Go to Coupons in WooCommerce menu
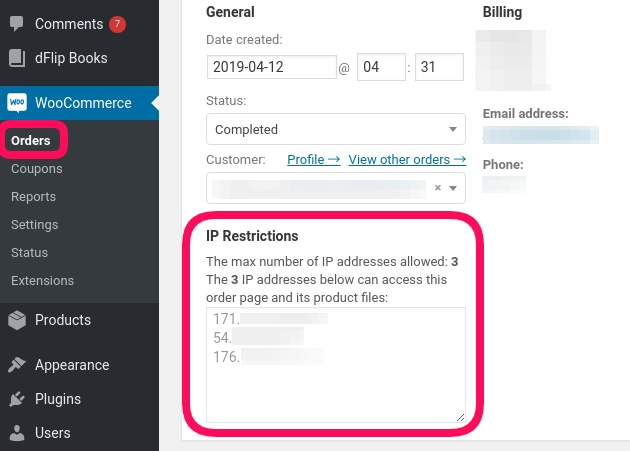630x451 pixels. [36, 169]
